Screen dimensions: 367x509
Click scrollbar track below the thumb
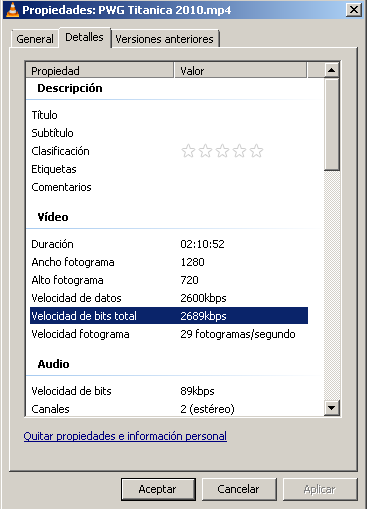coord(331,285)
